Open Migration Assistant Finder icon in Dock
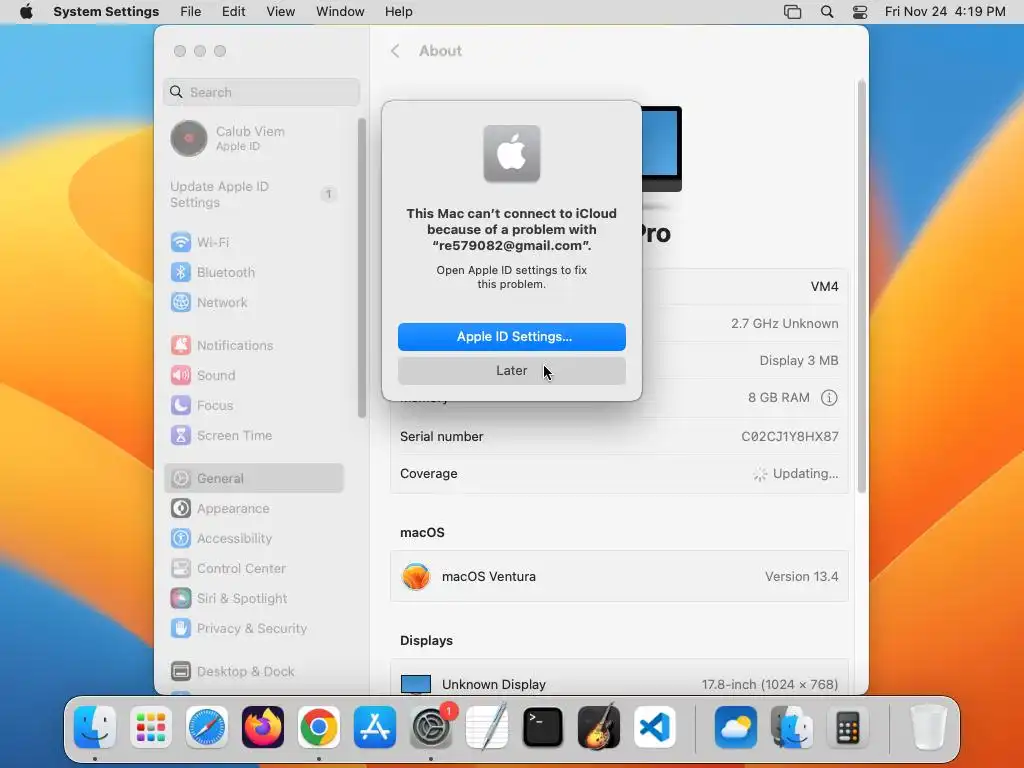The height and width of the screenshot is (768, 1024). 792,728
